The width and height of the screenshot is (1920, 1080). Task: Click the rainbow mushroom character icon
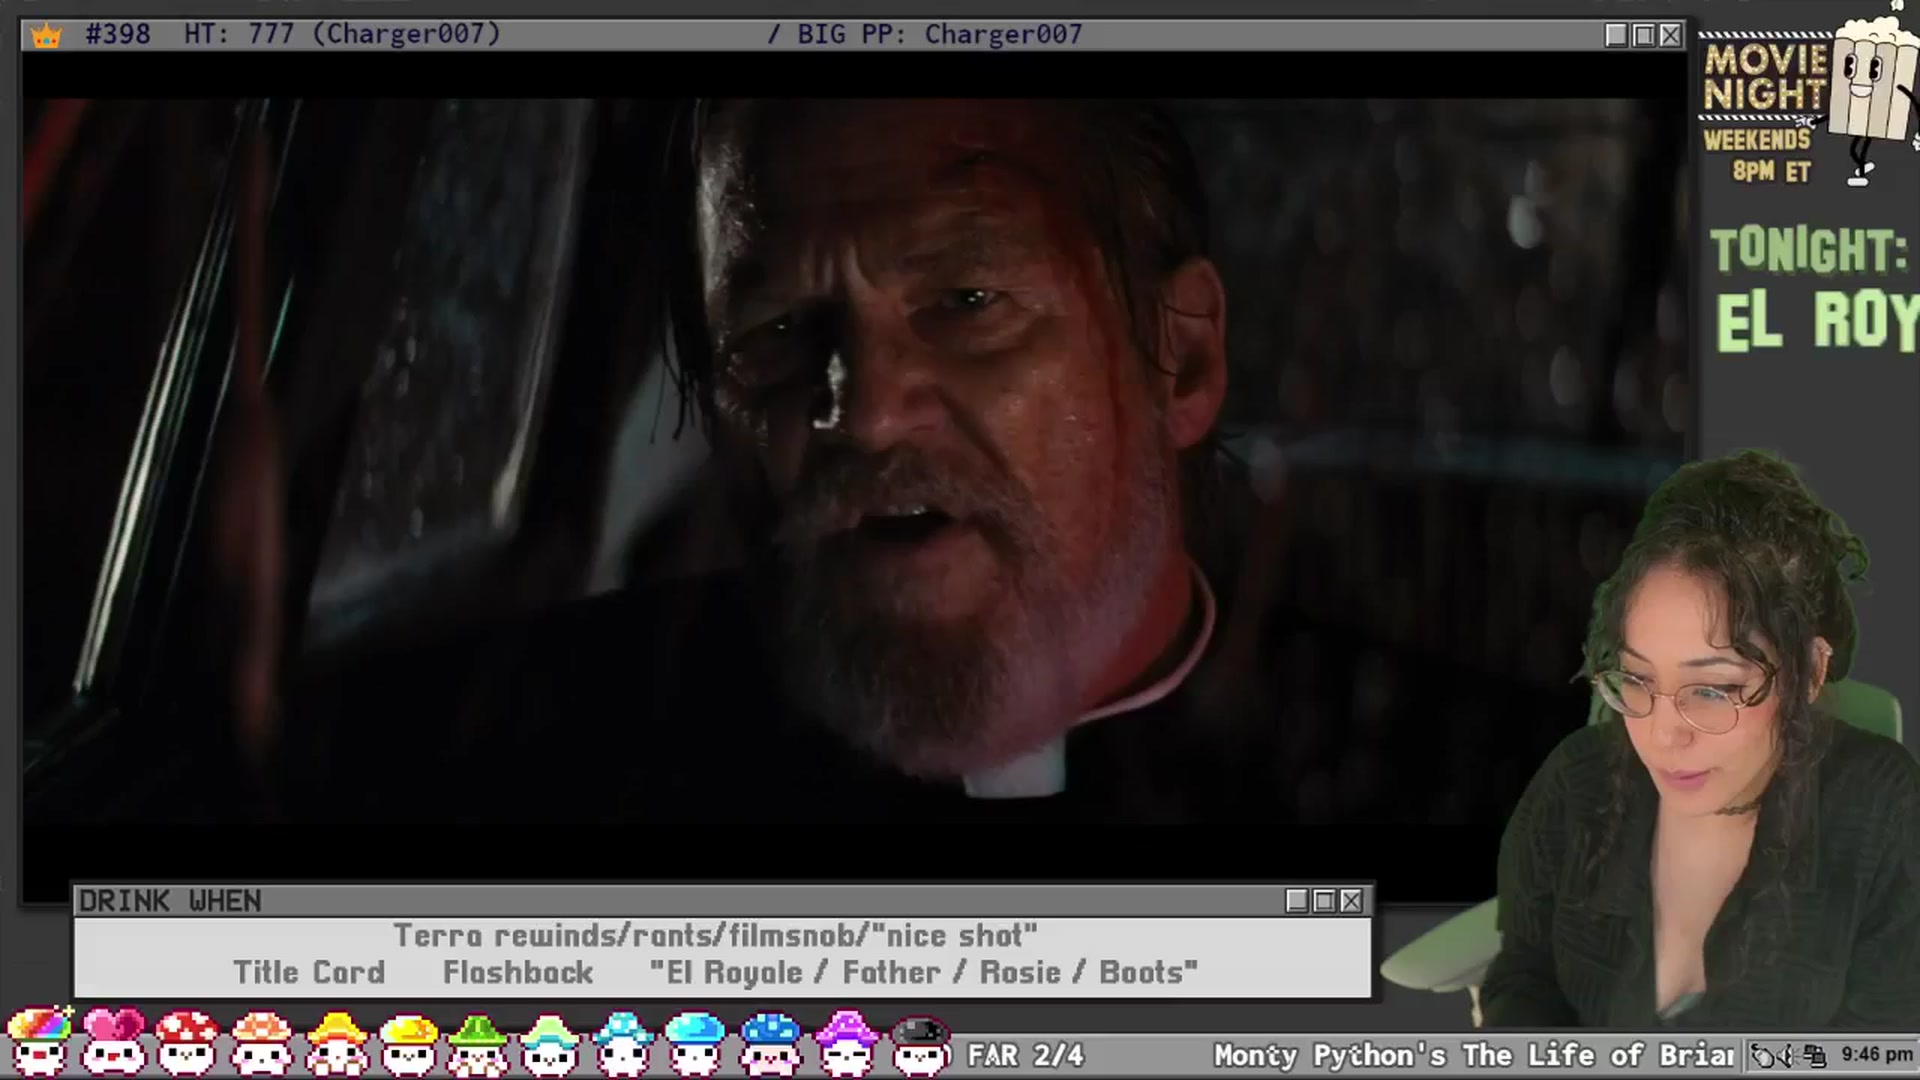39,1041
